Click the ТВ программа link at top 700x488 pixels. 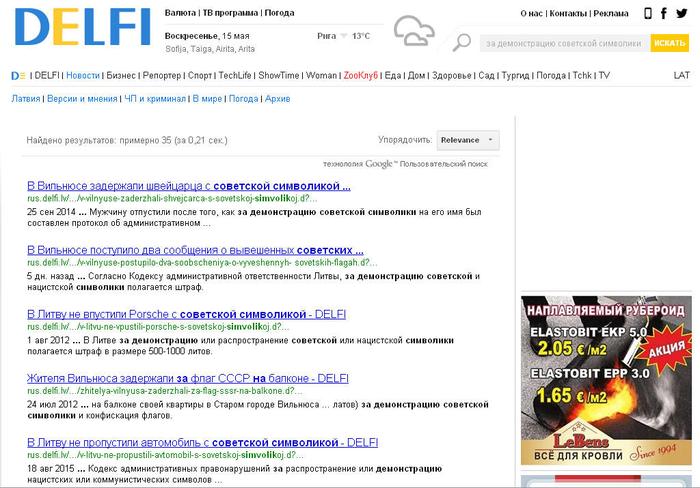click(x=232, y=13)
